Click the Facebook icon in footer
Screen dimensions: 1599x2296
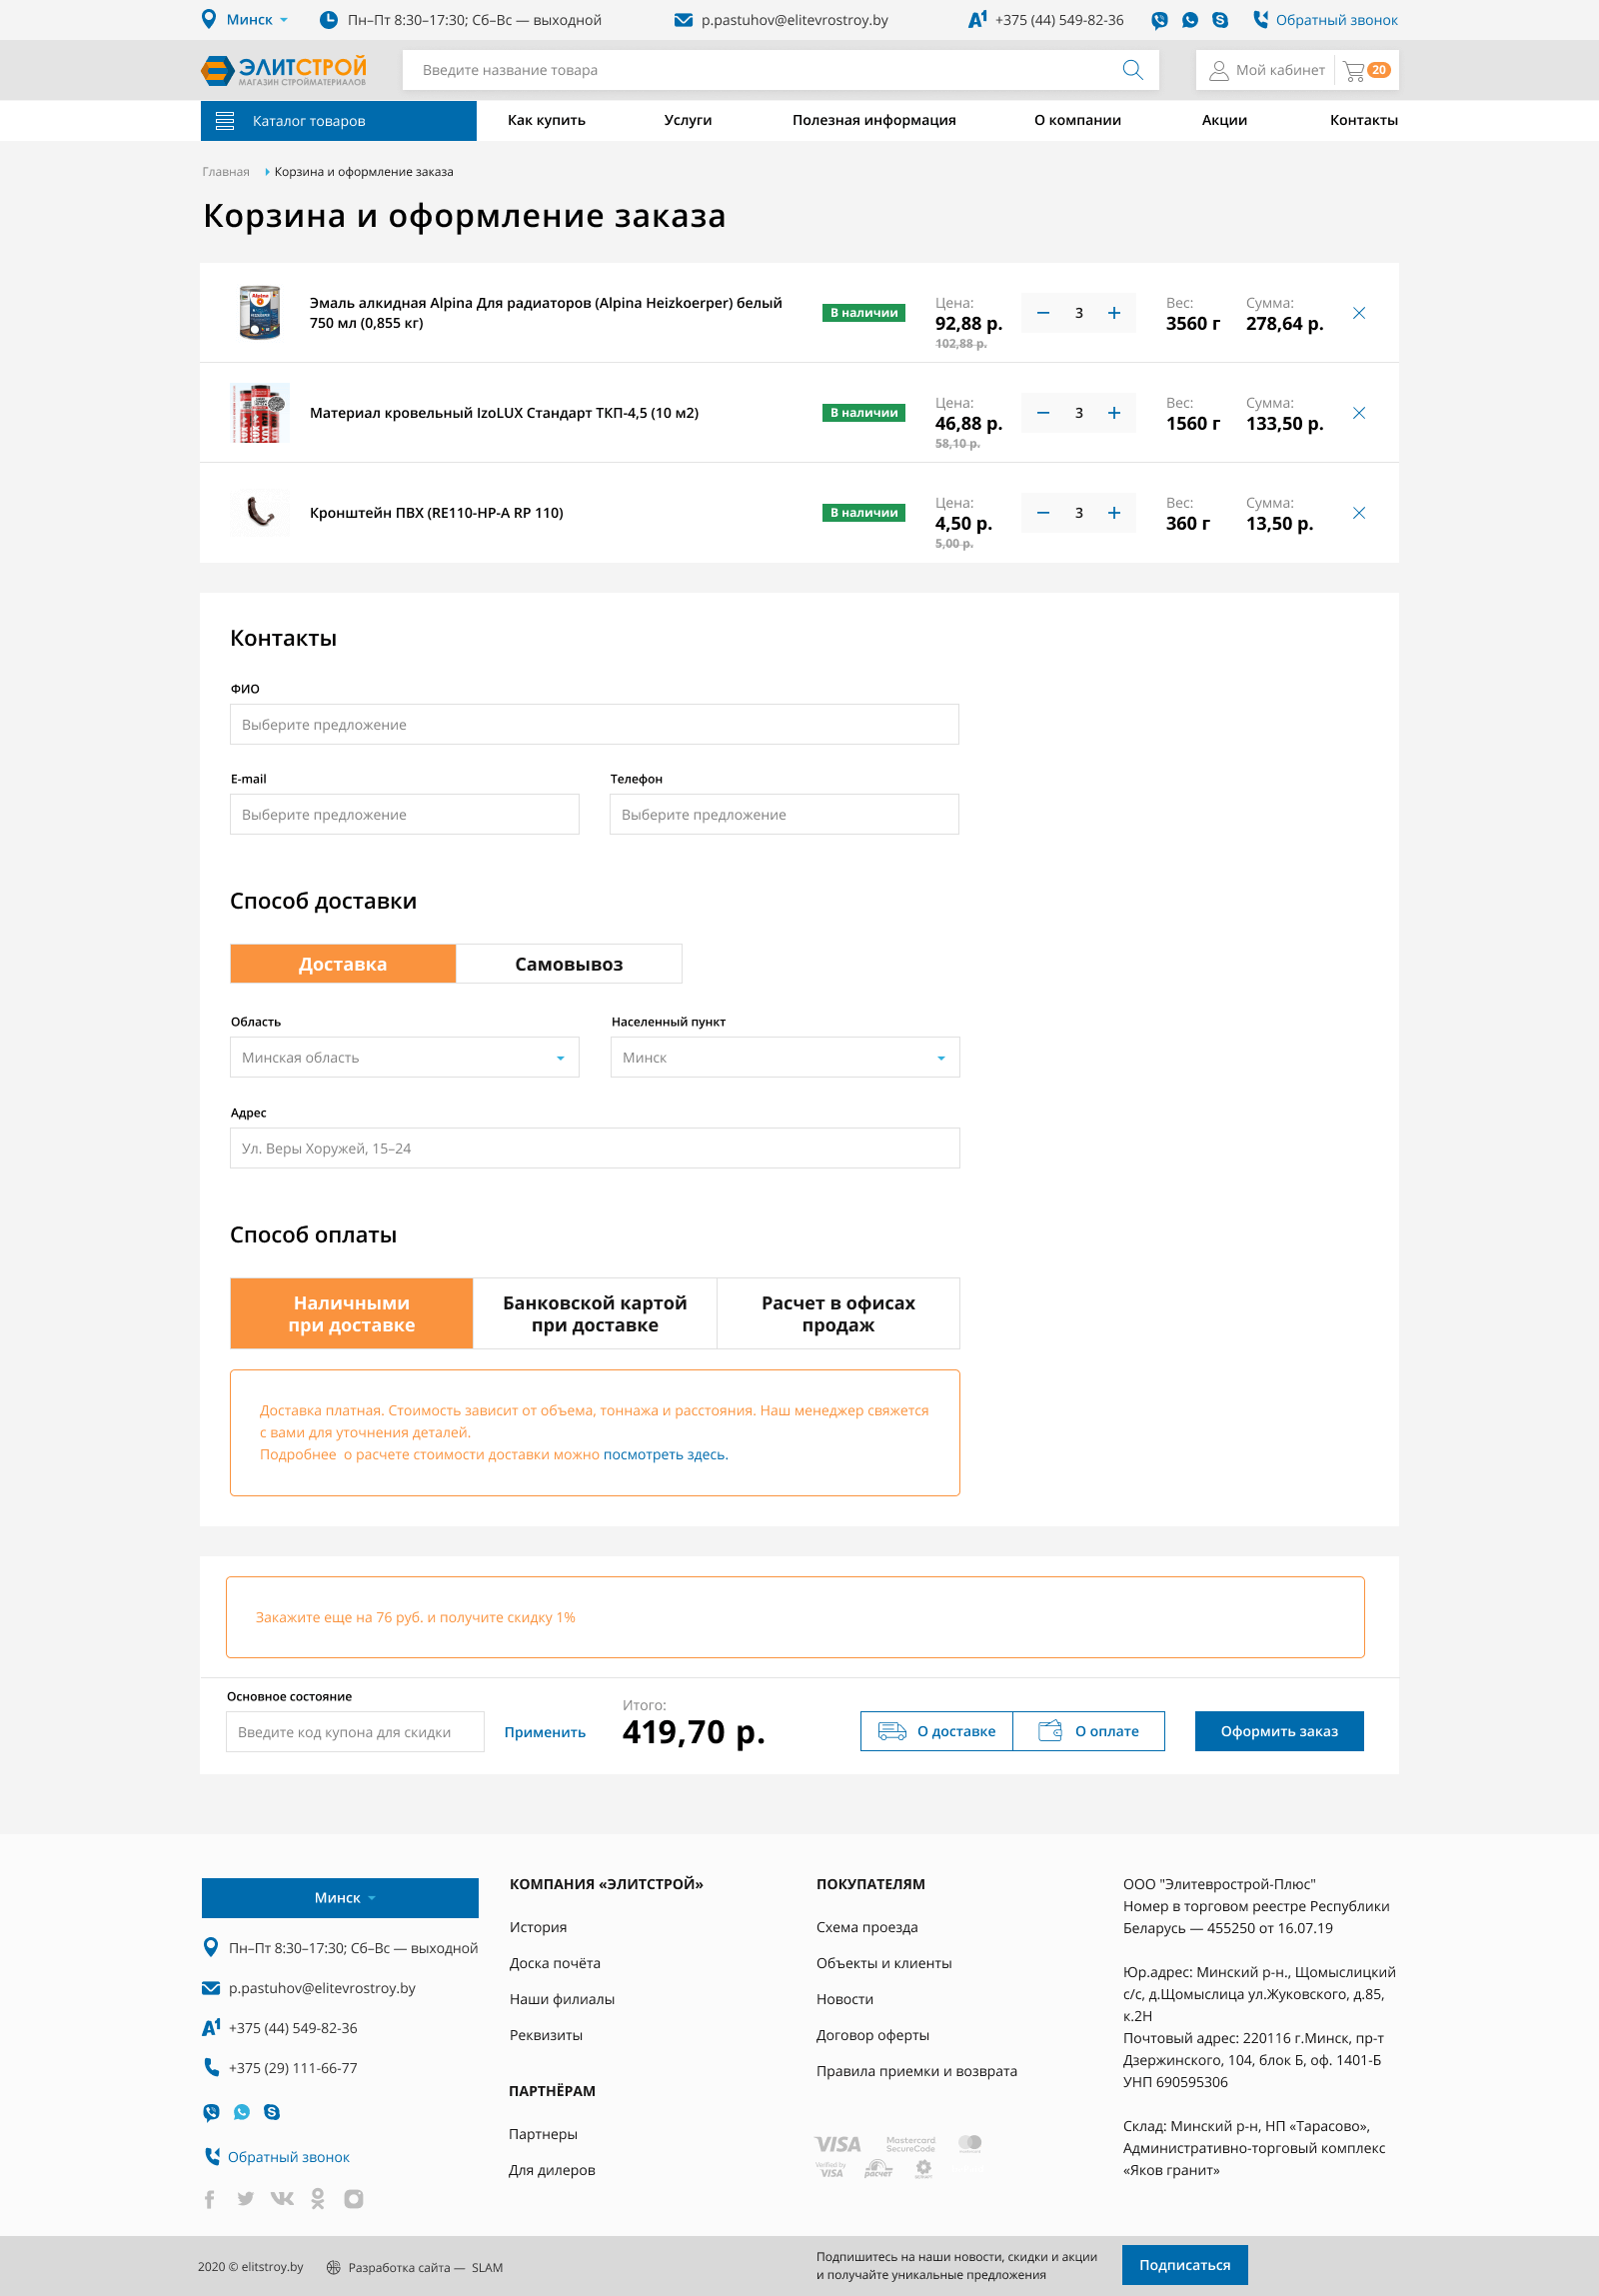point(210,2198)
